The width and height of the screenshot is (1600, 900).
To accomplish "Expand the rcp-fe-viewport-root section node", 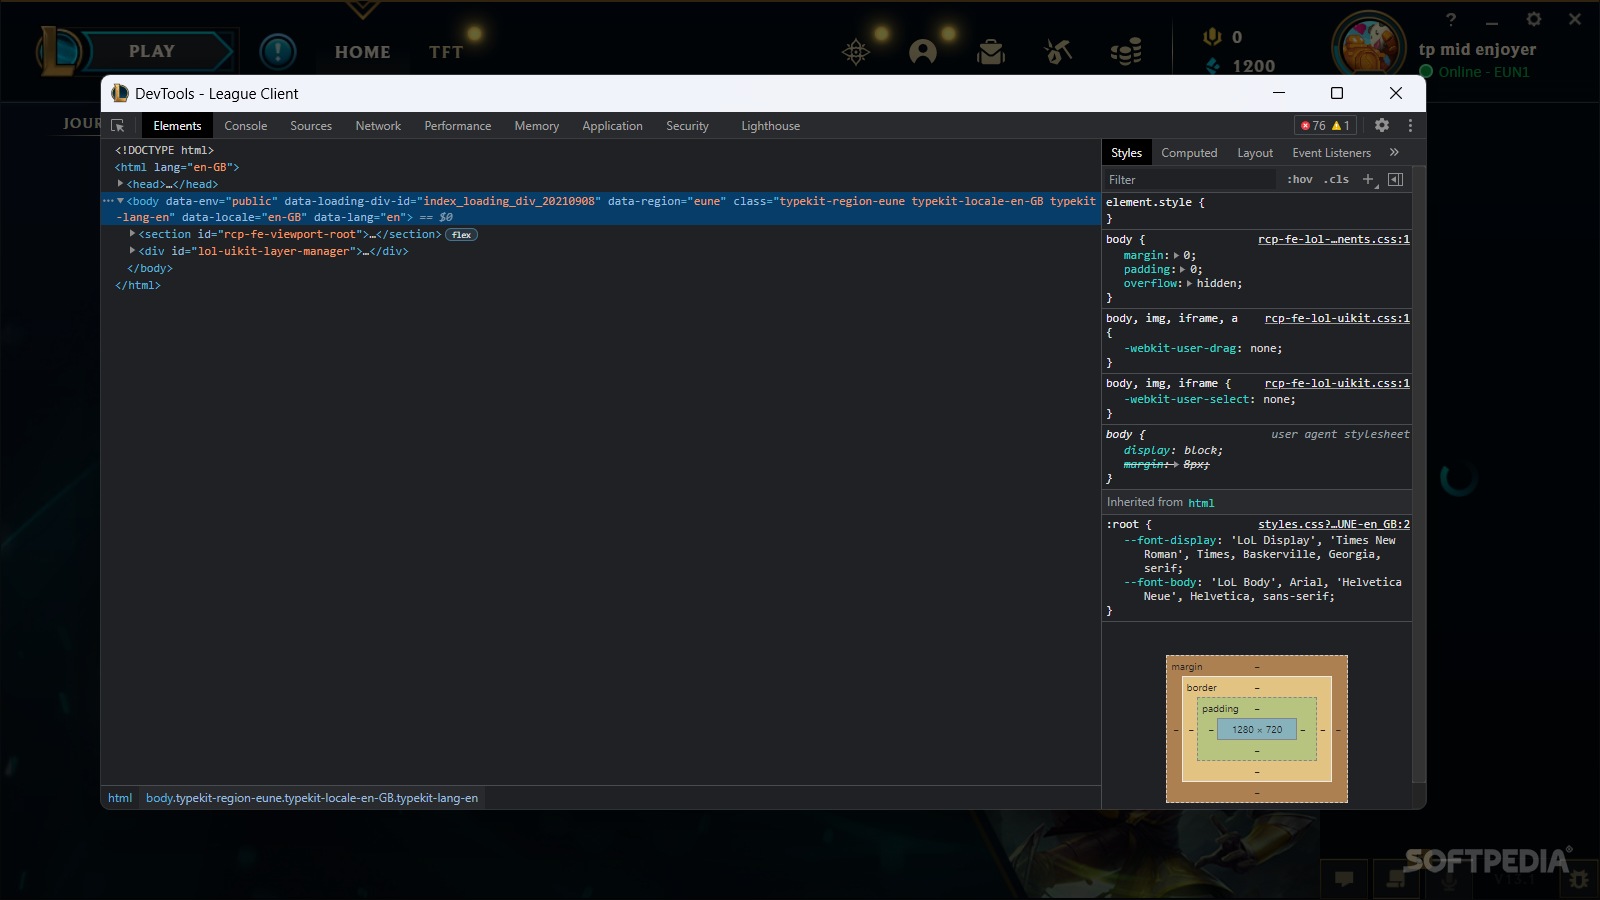I will point(132,234).
